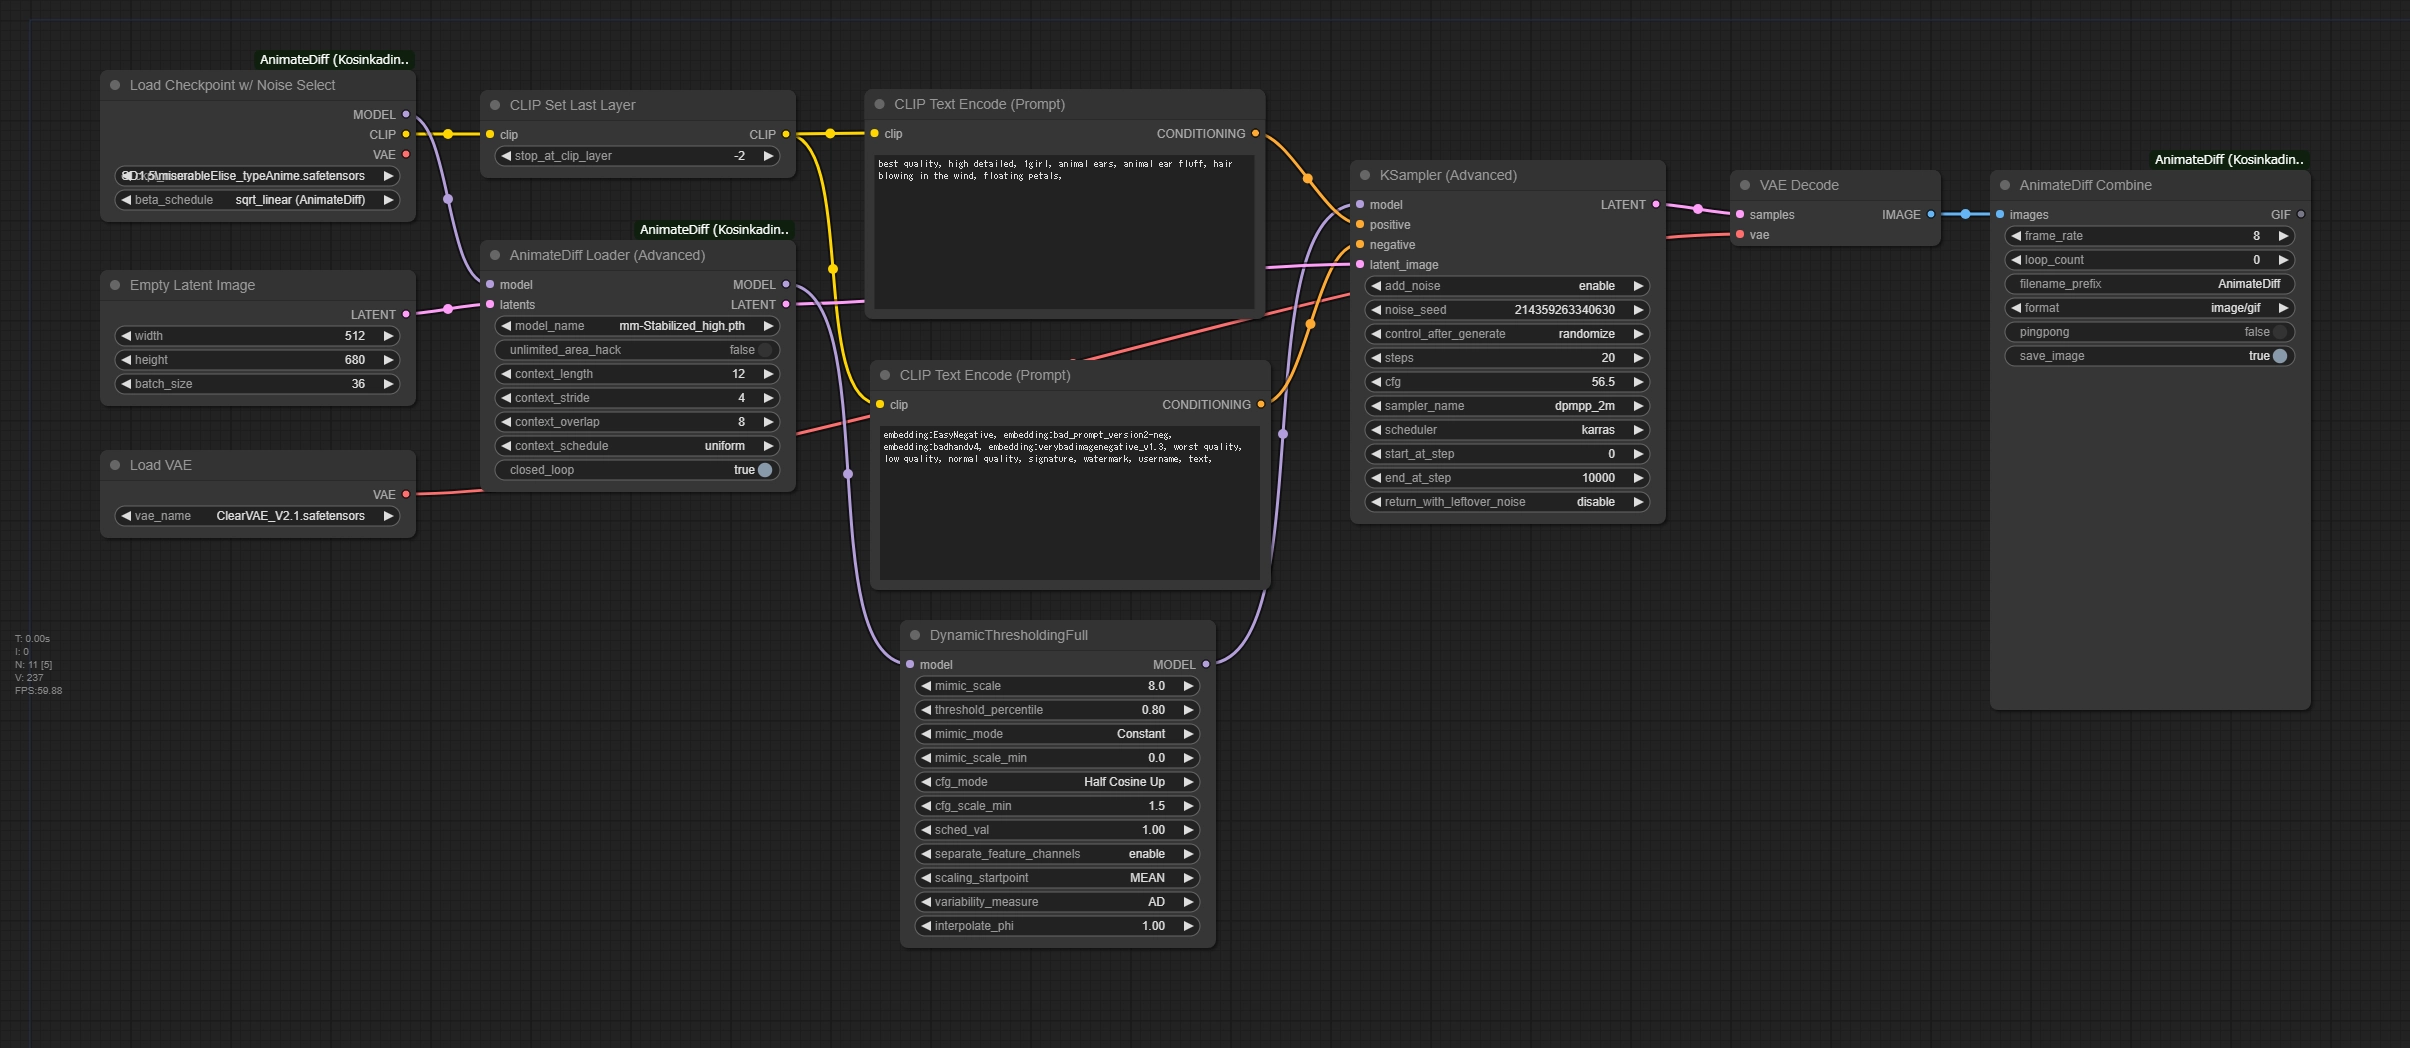Screen dimensions: 2410x1048
Task: Collapse the KSampler (Advanced) node via its dot
Action: click(1365, 175)
